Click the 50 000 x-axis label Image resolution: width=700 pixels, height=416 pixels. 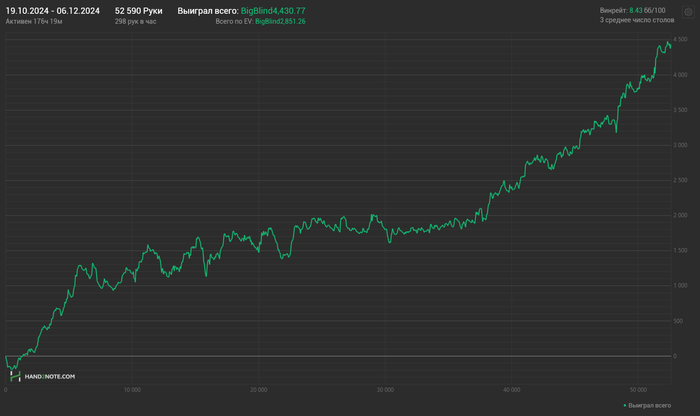point(638,390)
